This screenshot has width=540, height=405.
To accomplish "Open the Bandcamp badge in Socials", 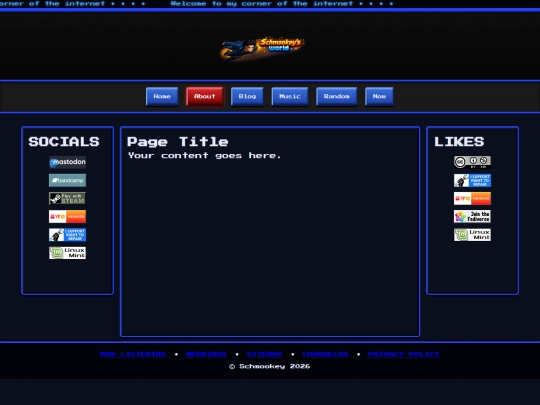I will coord(68,180).
